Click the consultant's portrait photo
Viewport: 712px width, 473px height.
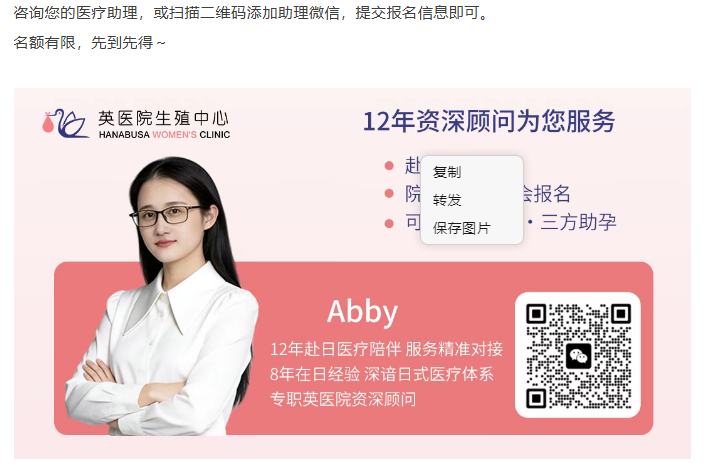(x=161, y=295)
